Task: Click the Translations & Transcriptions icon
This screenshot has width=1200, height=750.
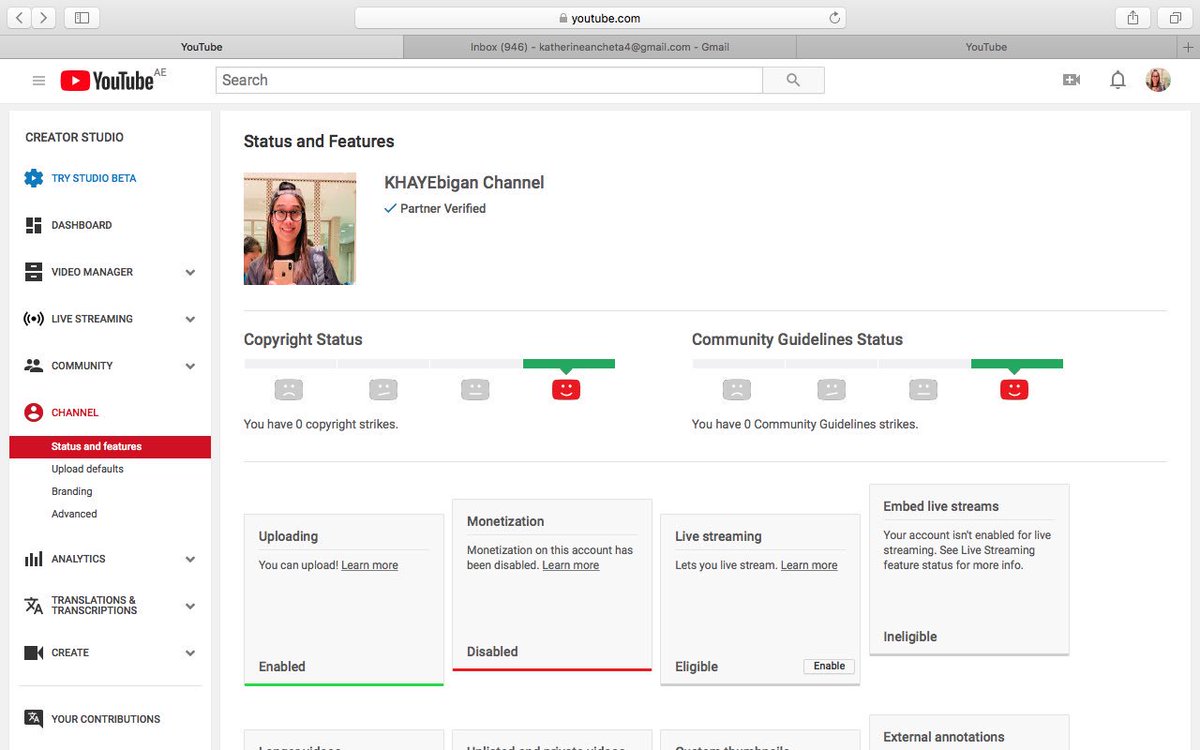Action: (34, 605)
